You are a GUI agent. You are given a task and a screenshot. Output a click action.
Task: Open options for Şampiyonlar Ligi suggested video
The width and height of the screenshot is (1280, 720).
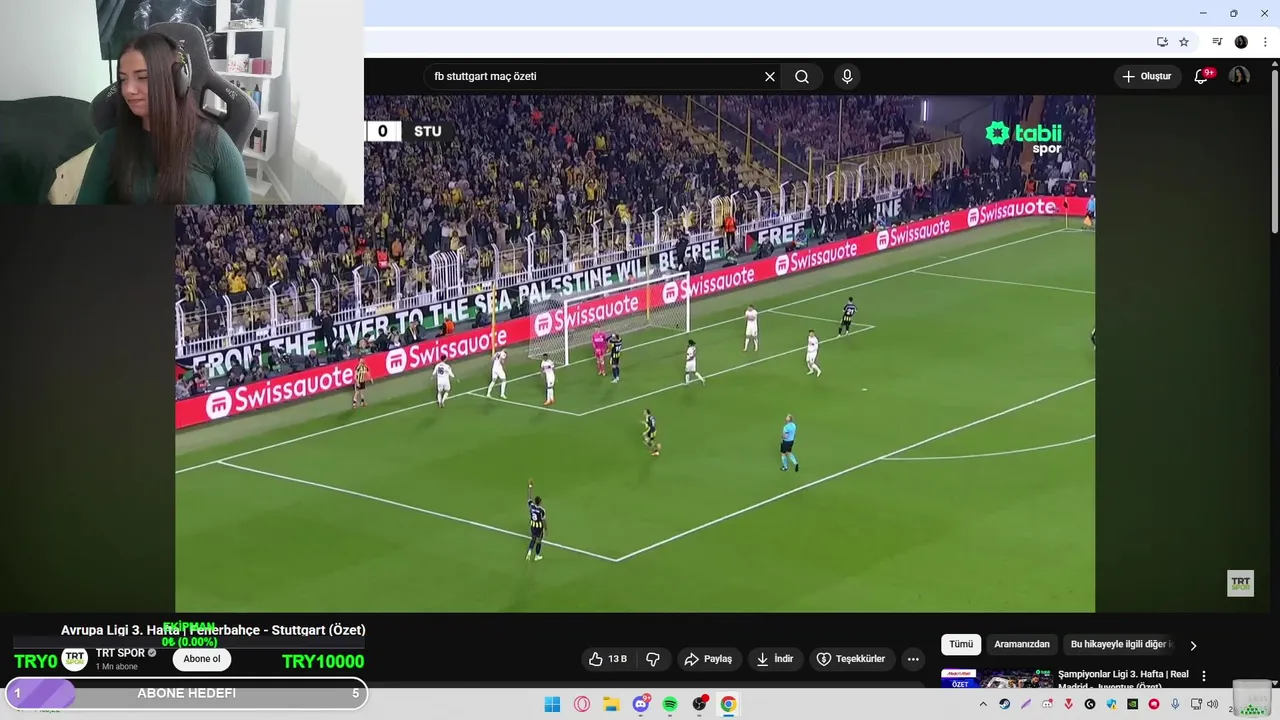click(x=1204, y=676)
